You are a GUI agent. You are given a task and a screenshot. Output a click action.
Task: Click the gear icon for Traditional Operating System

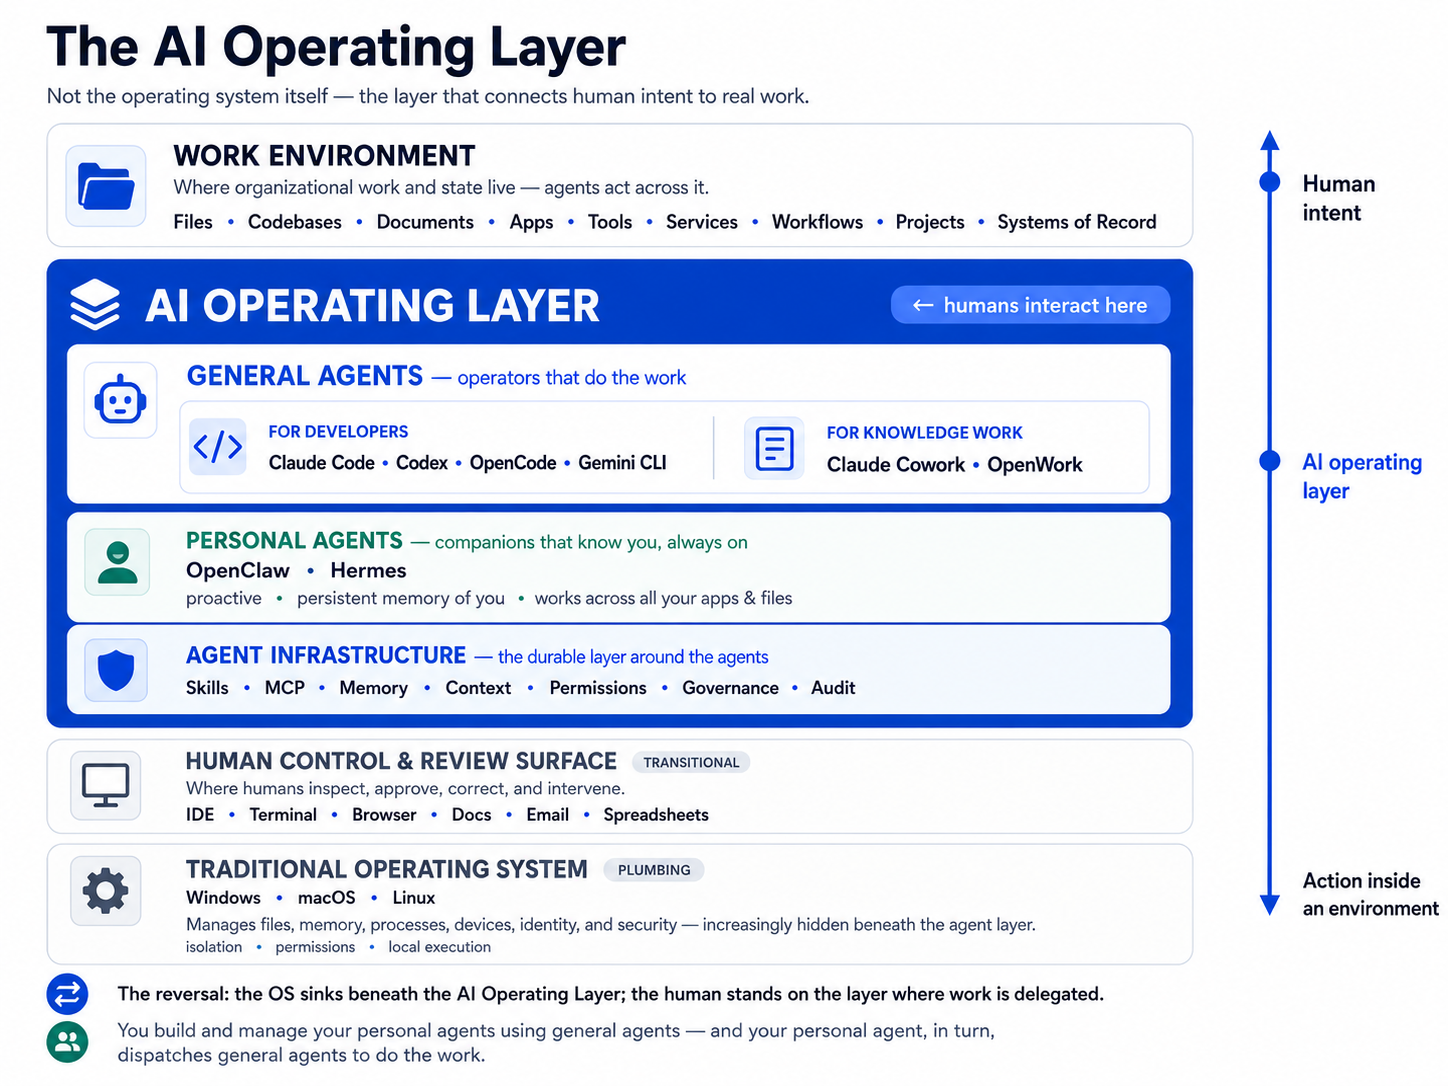(x=106, y=890)
